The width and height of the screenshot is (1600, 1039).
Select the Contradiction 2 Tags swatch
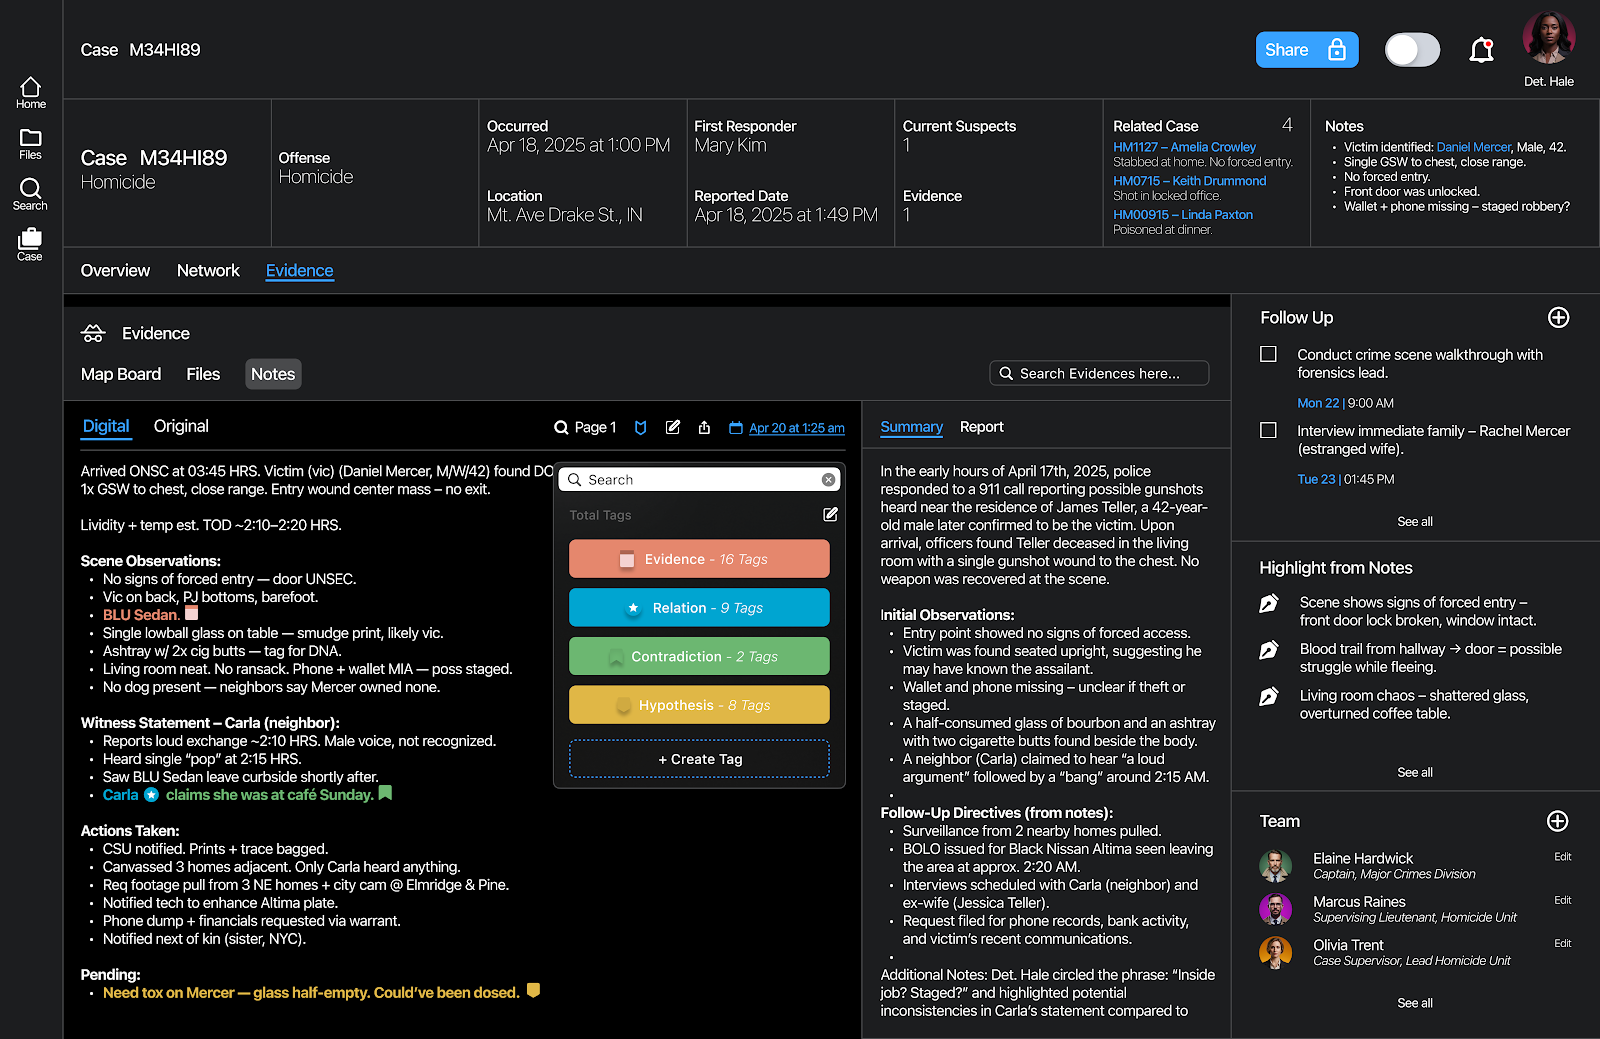pos(699,656)
